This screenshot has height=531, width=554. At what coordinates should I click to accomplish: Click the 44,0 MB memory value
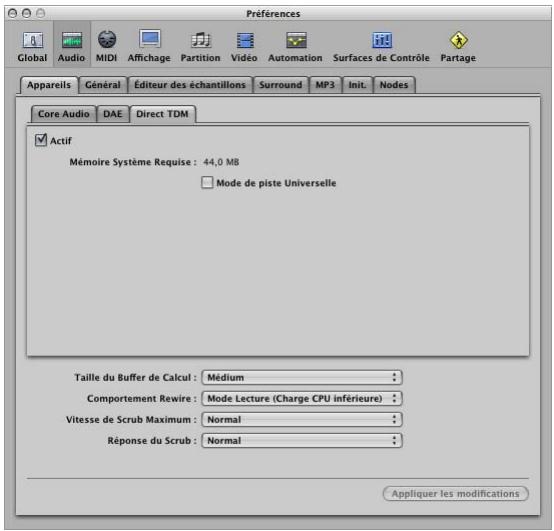pos(221,162)
